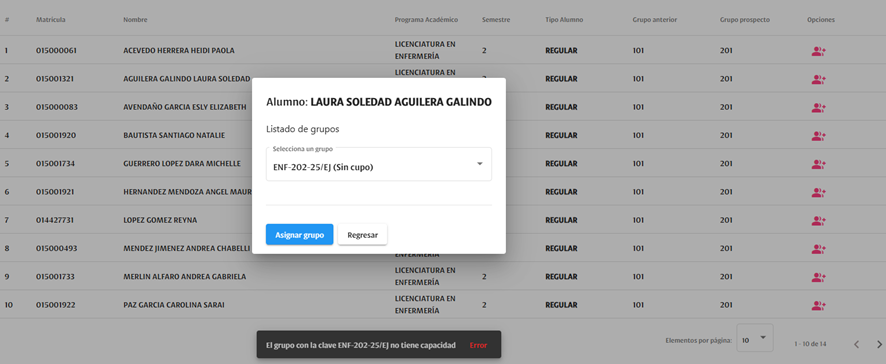Viewport: 886px width, 364px height.
Task: Click assign-group icon for HERNANDEZ MENDOZA ANGEL row
Action: pyautogui.click(x=819, y=192)
